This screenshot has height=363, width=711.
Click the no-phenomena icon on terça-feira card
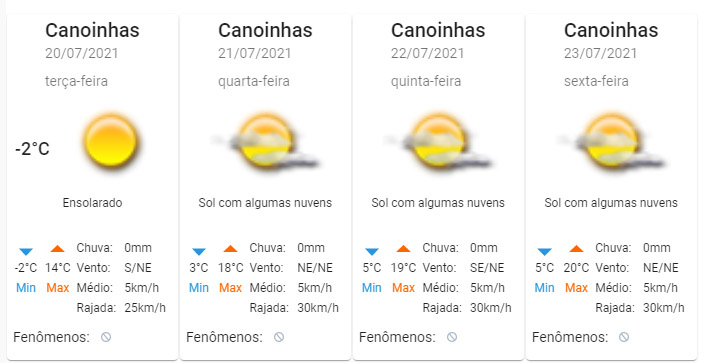pyautogui.click(x=106, y=337)
